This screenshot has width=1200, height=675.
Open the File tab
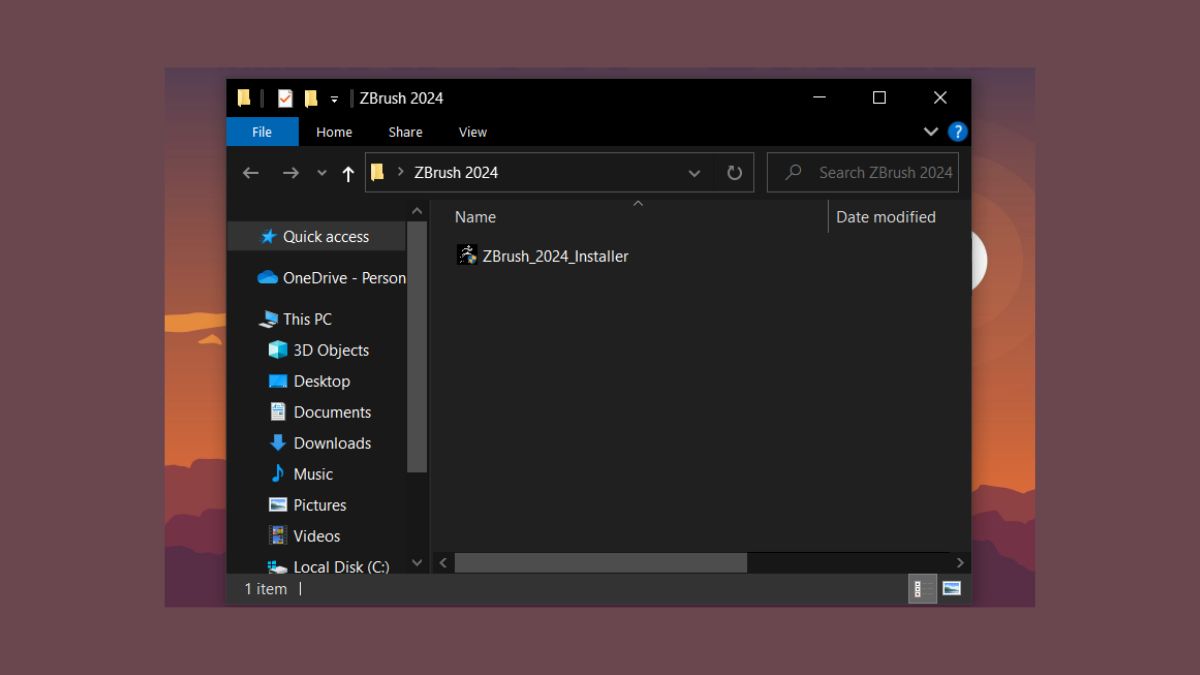click(262, 132)
